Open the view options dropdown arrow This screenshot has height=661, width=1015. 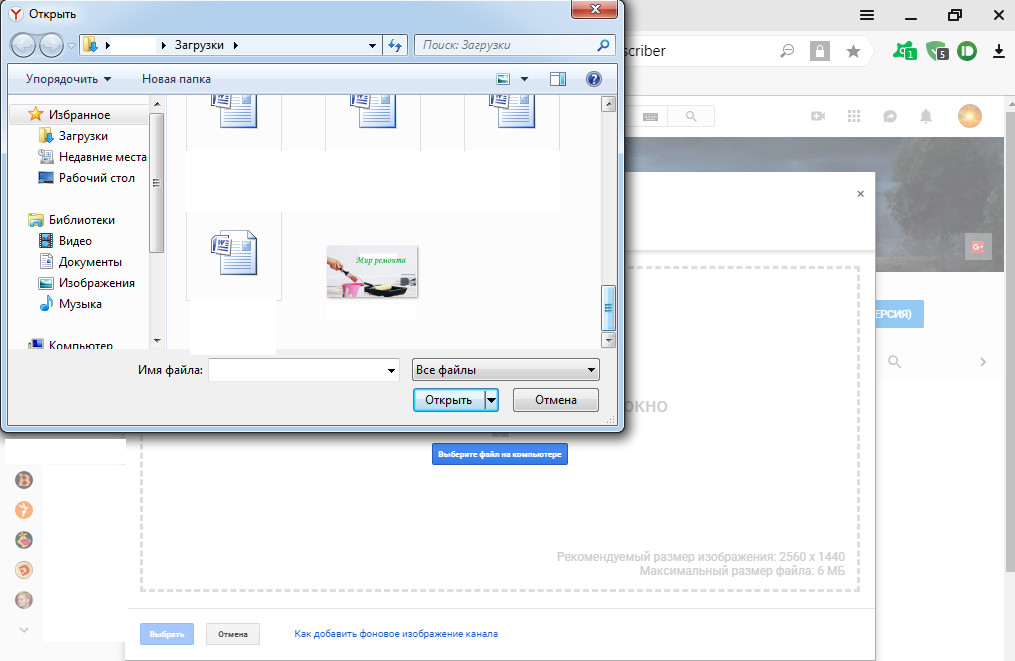(x=524, y=79)
